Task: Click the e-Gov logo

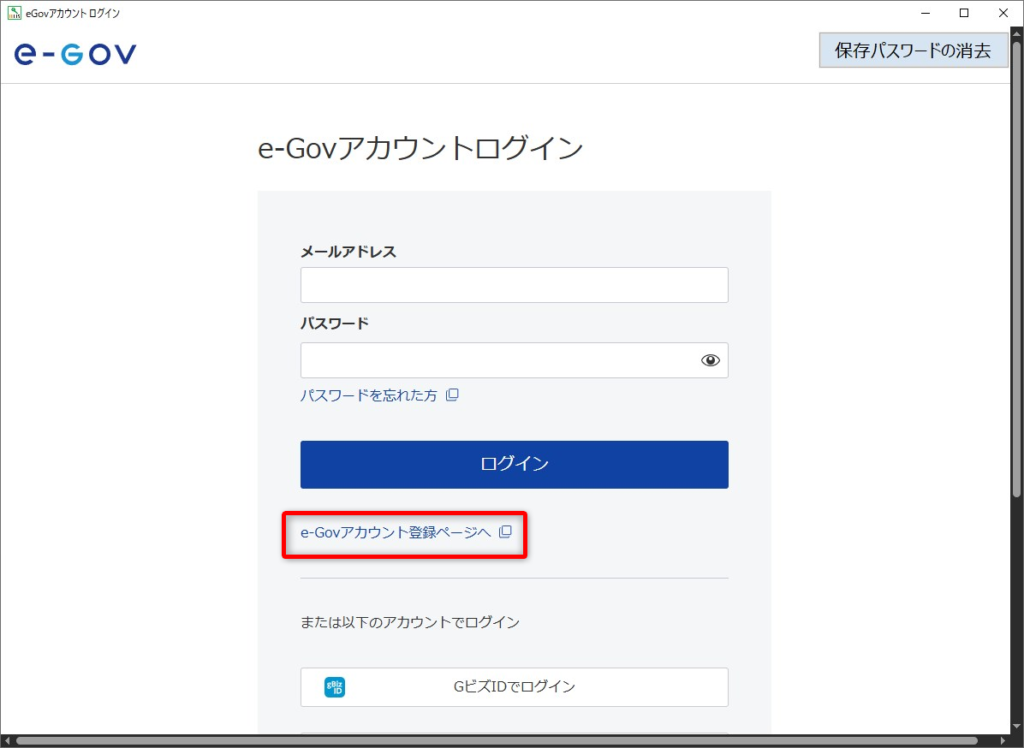Action: pyautogui.click(x=75, y=54)
